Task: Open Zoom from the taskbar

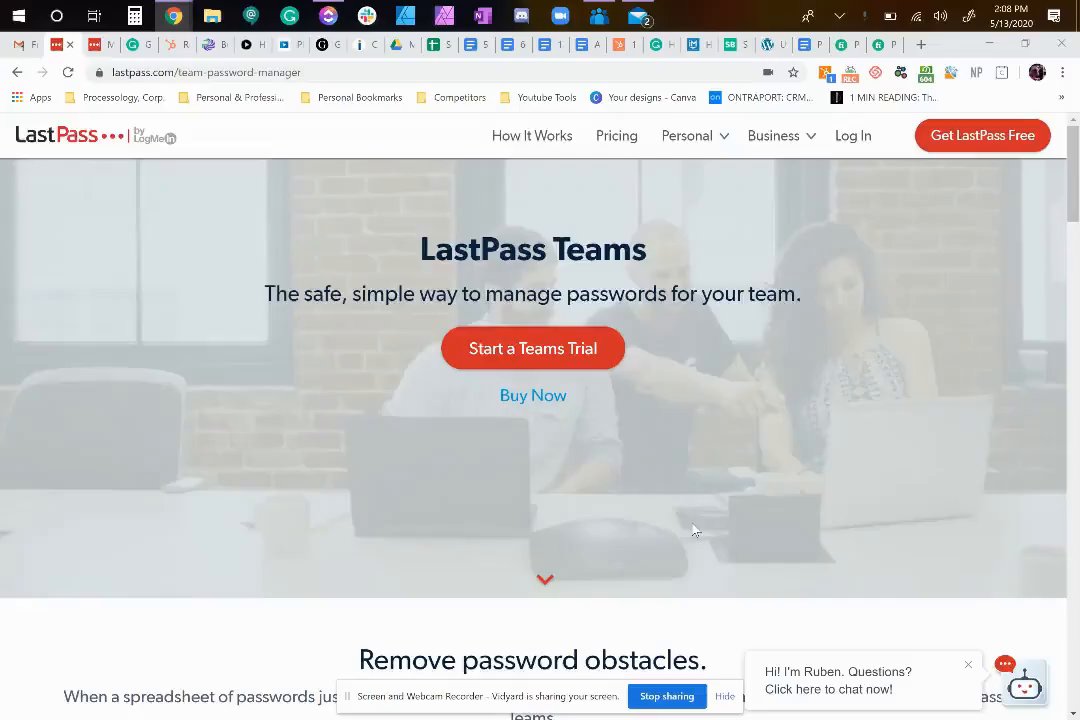Action: coord(561,15)
